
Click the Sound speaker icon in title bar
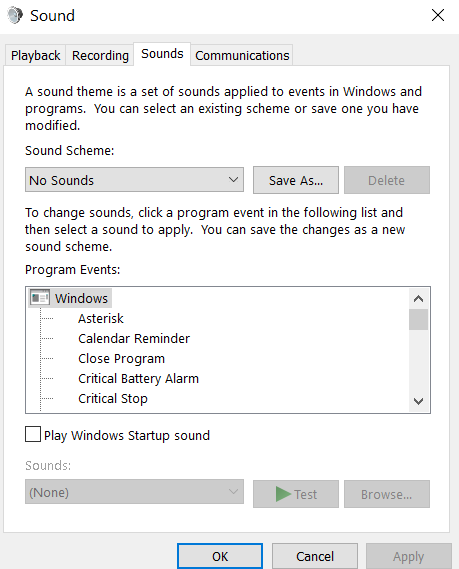[x=15, y=16]
